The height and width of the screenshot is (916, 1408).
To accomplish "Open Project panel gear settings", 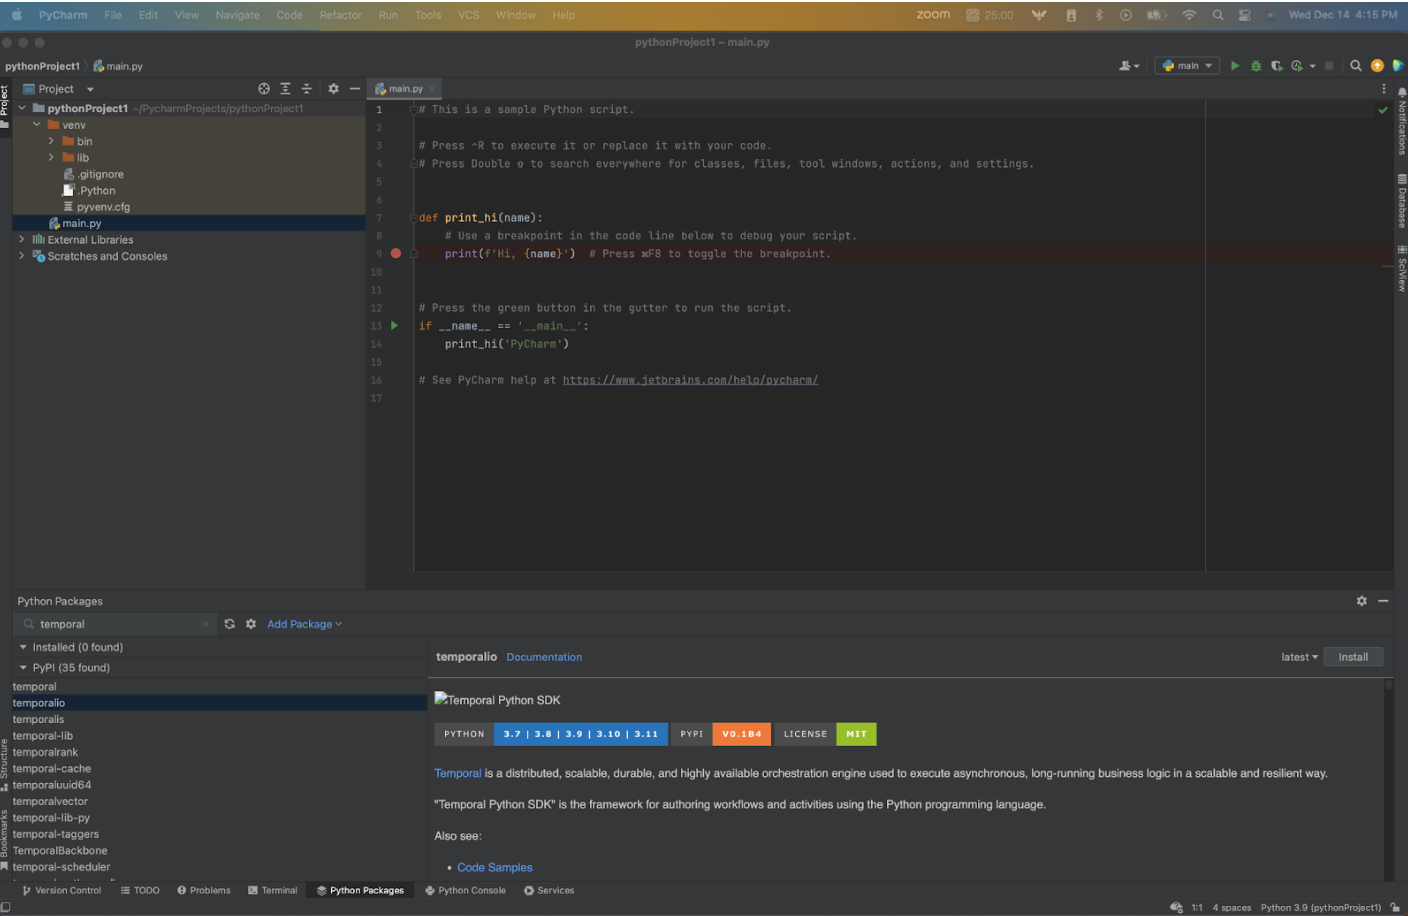I will (333, 89).
